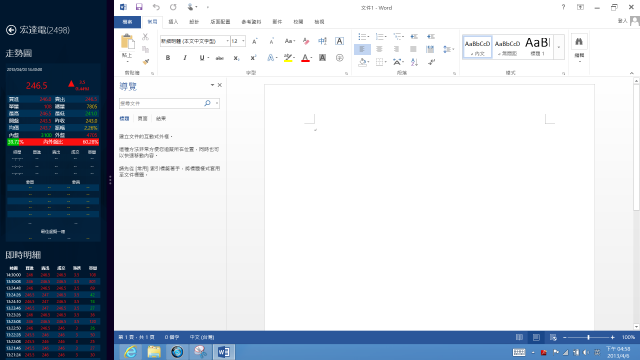The image size is (640, 360).
Task: Apply the Heading 1 AaBl style
Action: coord(538,47)
